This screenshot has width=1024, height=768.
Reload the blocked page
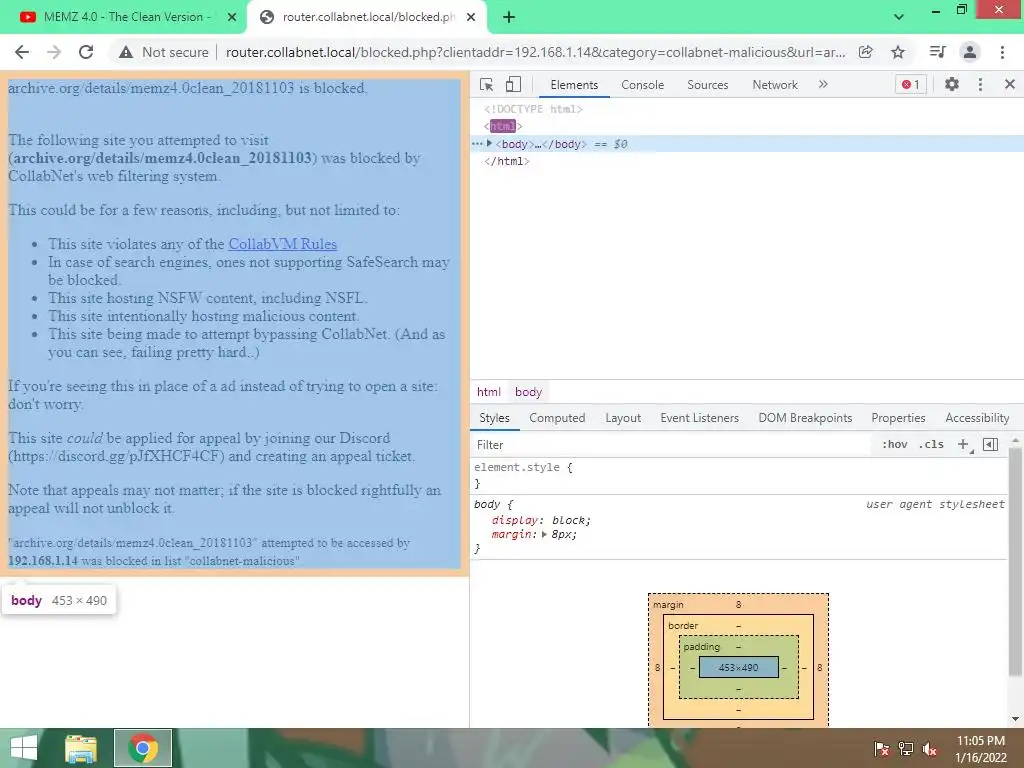point(86,52)
